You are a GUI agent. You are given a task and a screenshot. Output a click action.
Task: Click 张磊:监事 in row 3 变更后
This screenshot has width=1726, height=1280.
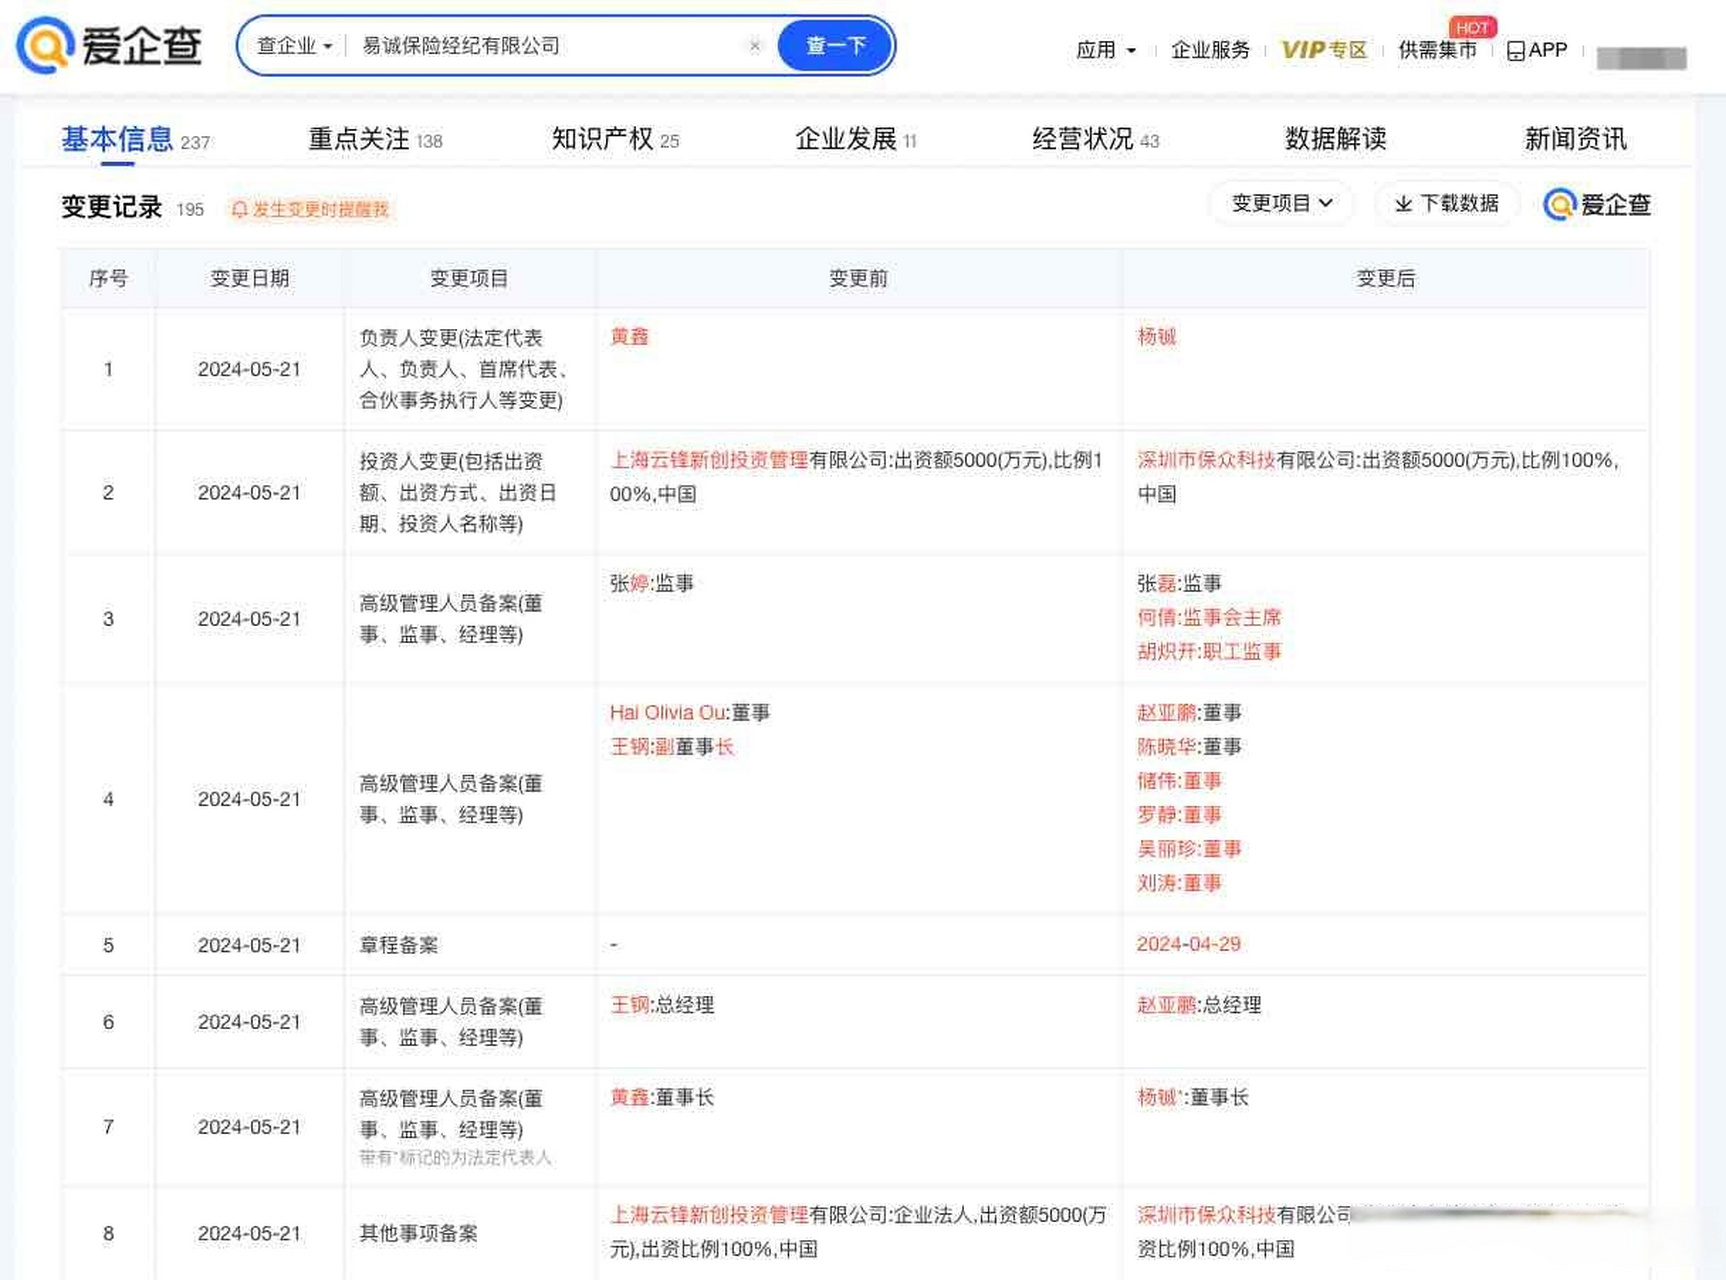click(1179, 583)
